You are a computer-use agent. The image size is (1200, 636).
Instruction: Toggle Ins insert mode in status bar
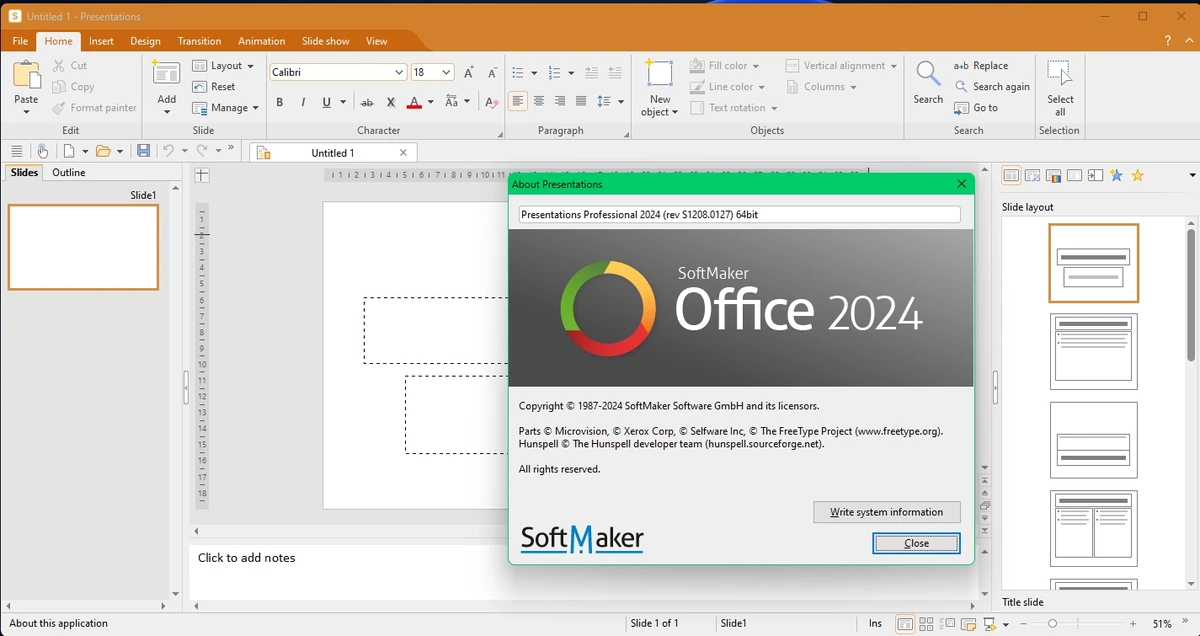875,624
